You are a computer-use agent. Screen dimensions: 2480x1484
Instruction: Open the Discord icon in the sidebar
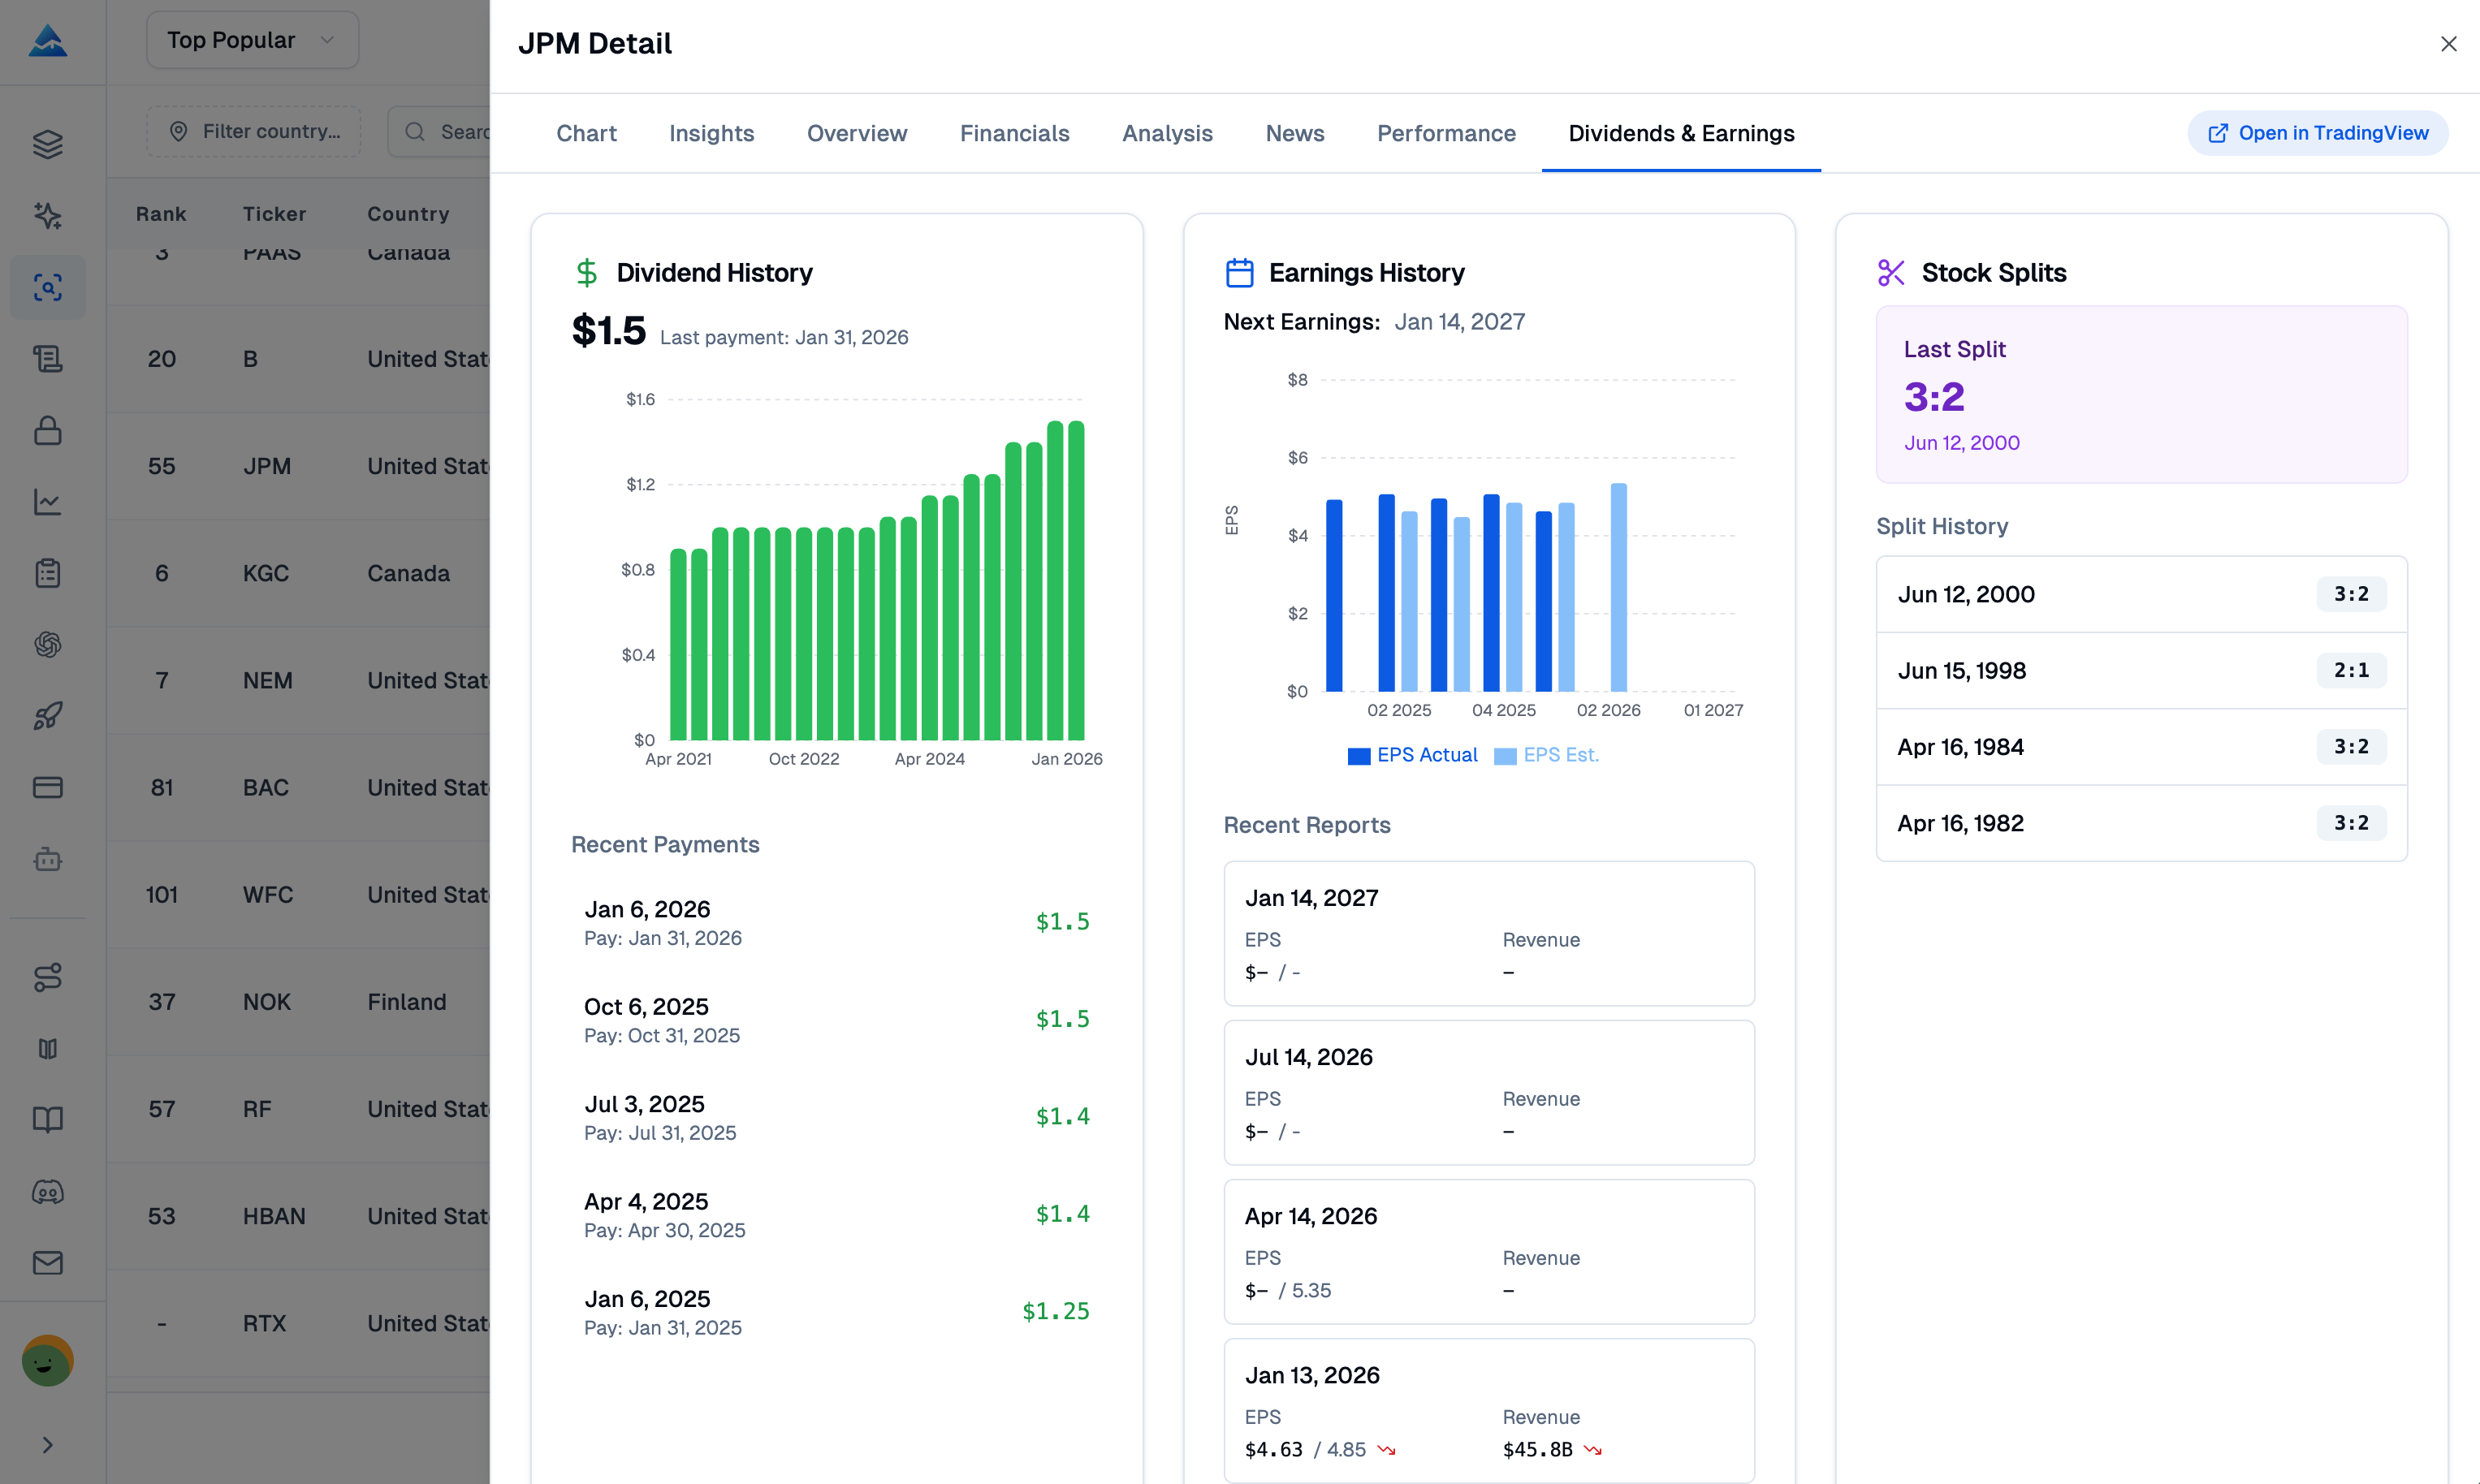click(47, 1192)
